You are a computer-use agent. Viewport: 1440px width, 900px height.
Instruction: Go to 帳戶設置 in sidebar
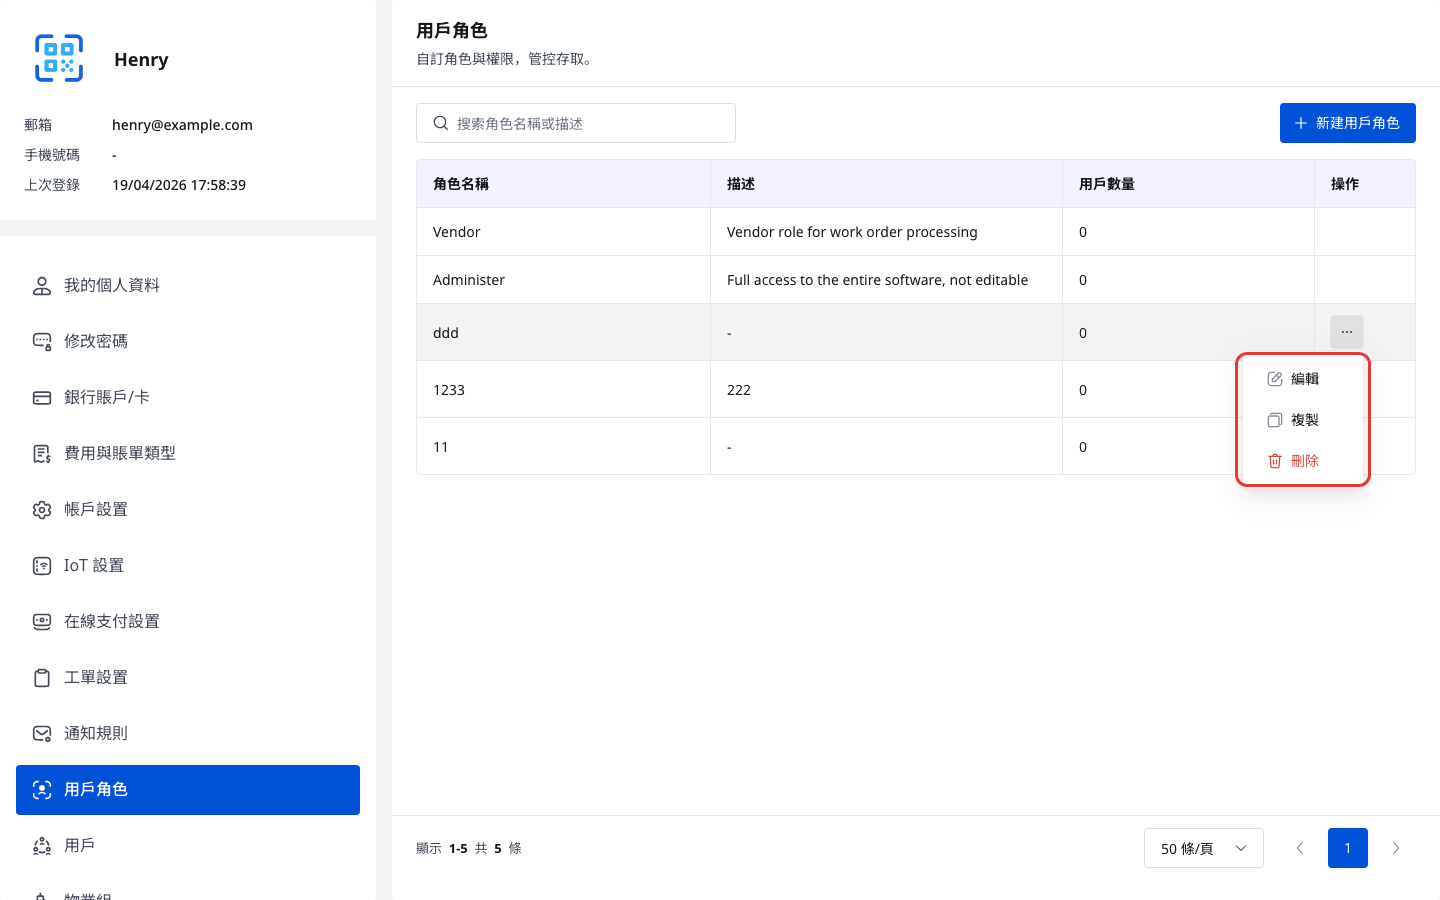click(188, 510)
